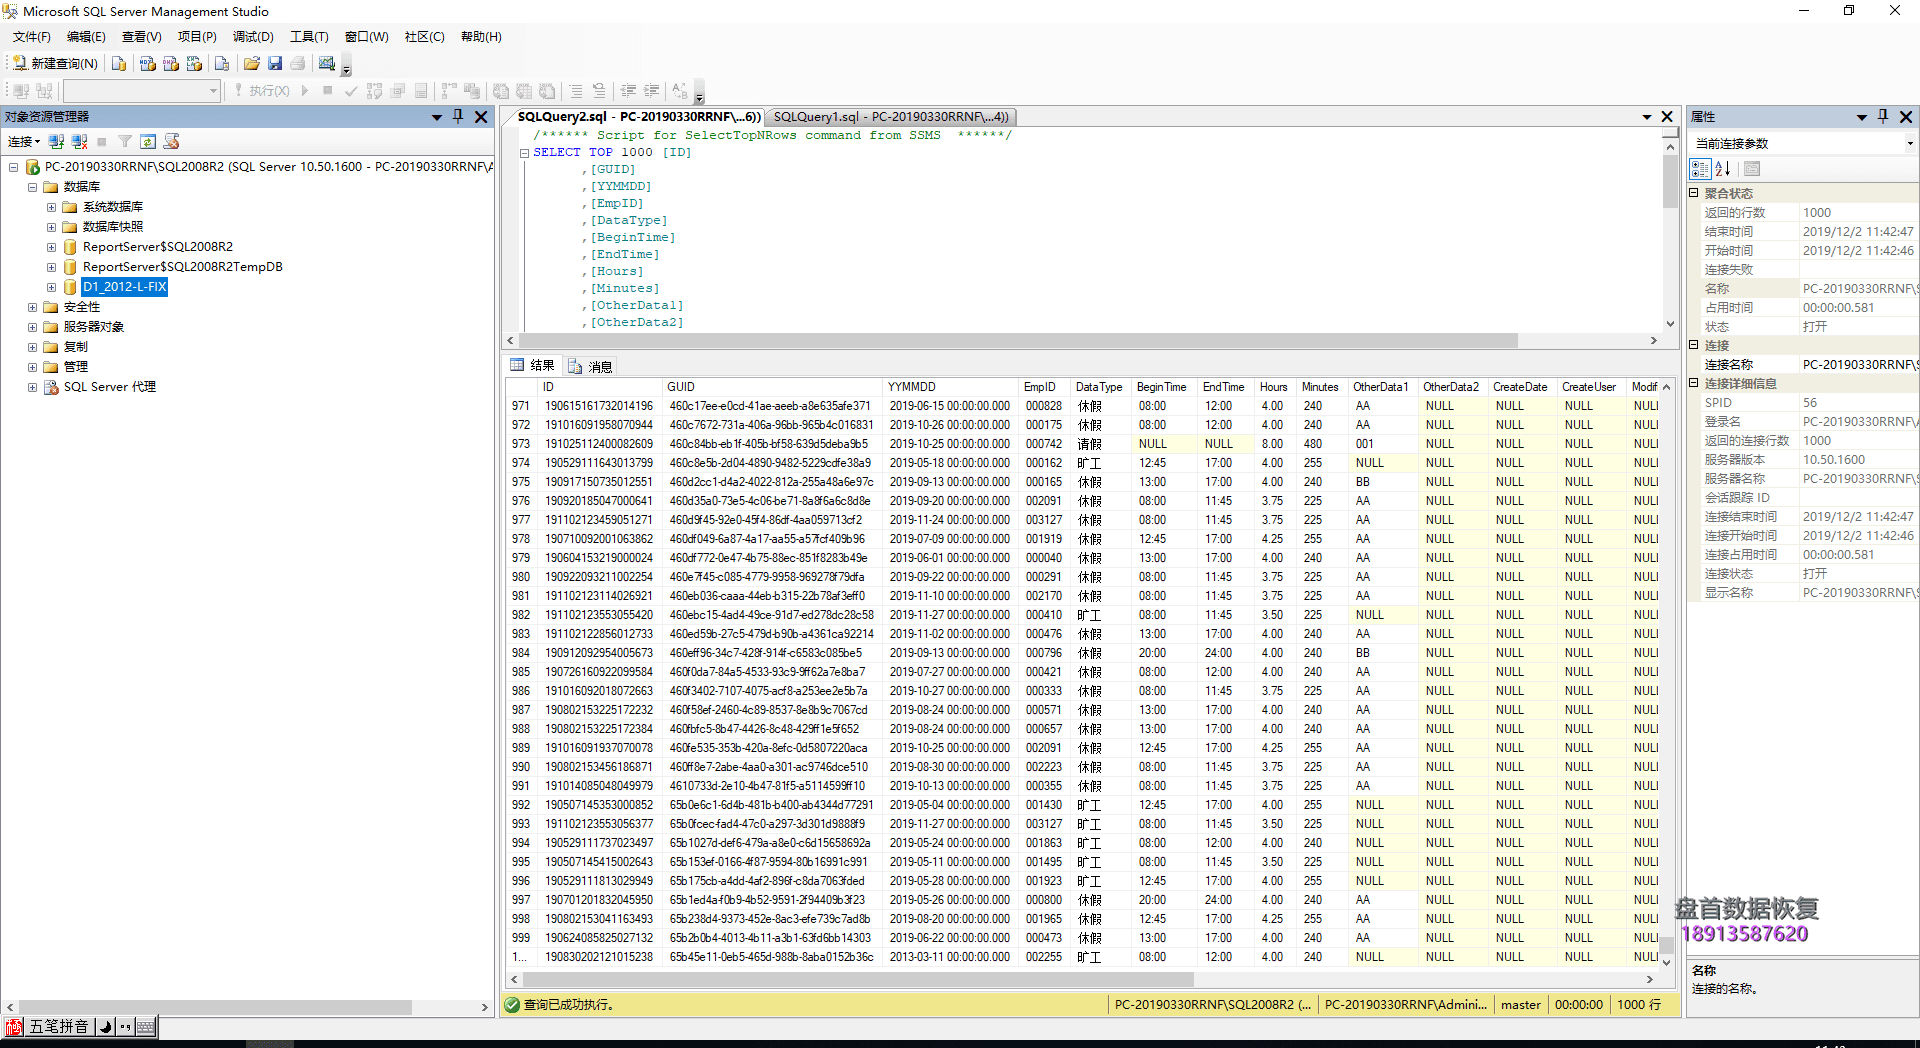Click the New Query (新建查询) button
The image size is (1920, 1048).
[x=55, y=64]
